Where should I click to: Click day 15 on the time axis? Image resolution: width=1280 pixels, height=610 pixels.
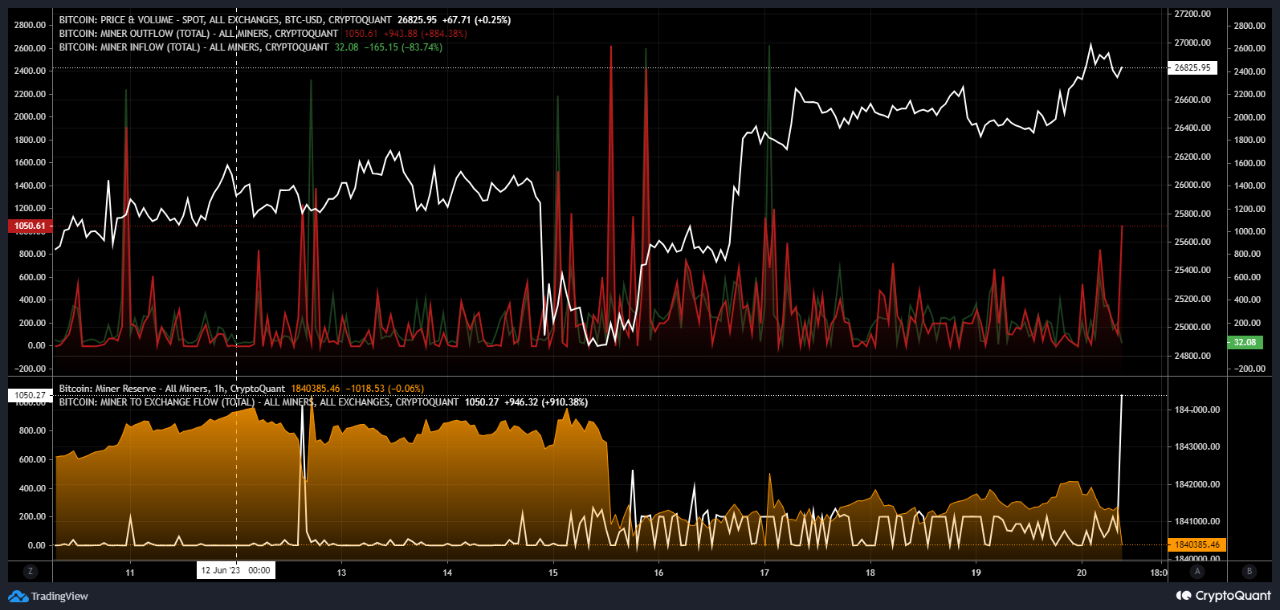click(x=553, y=573)
